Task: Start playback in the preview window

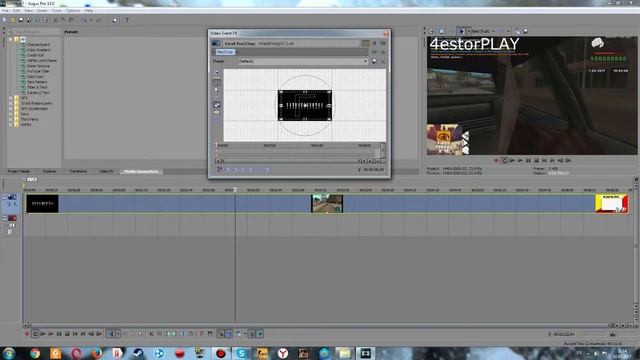Action: 520,161
